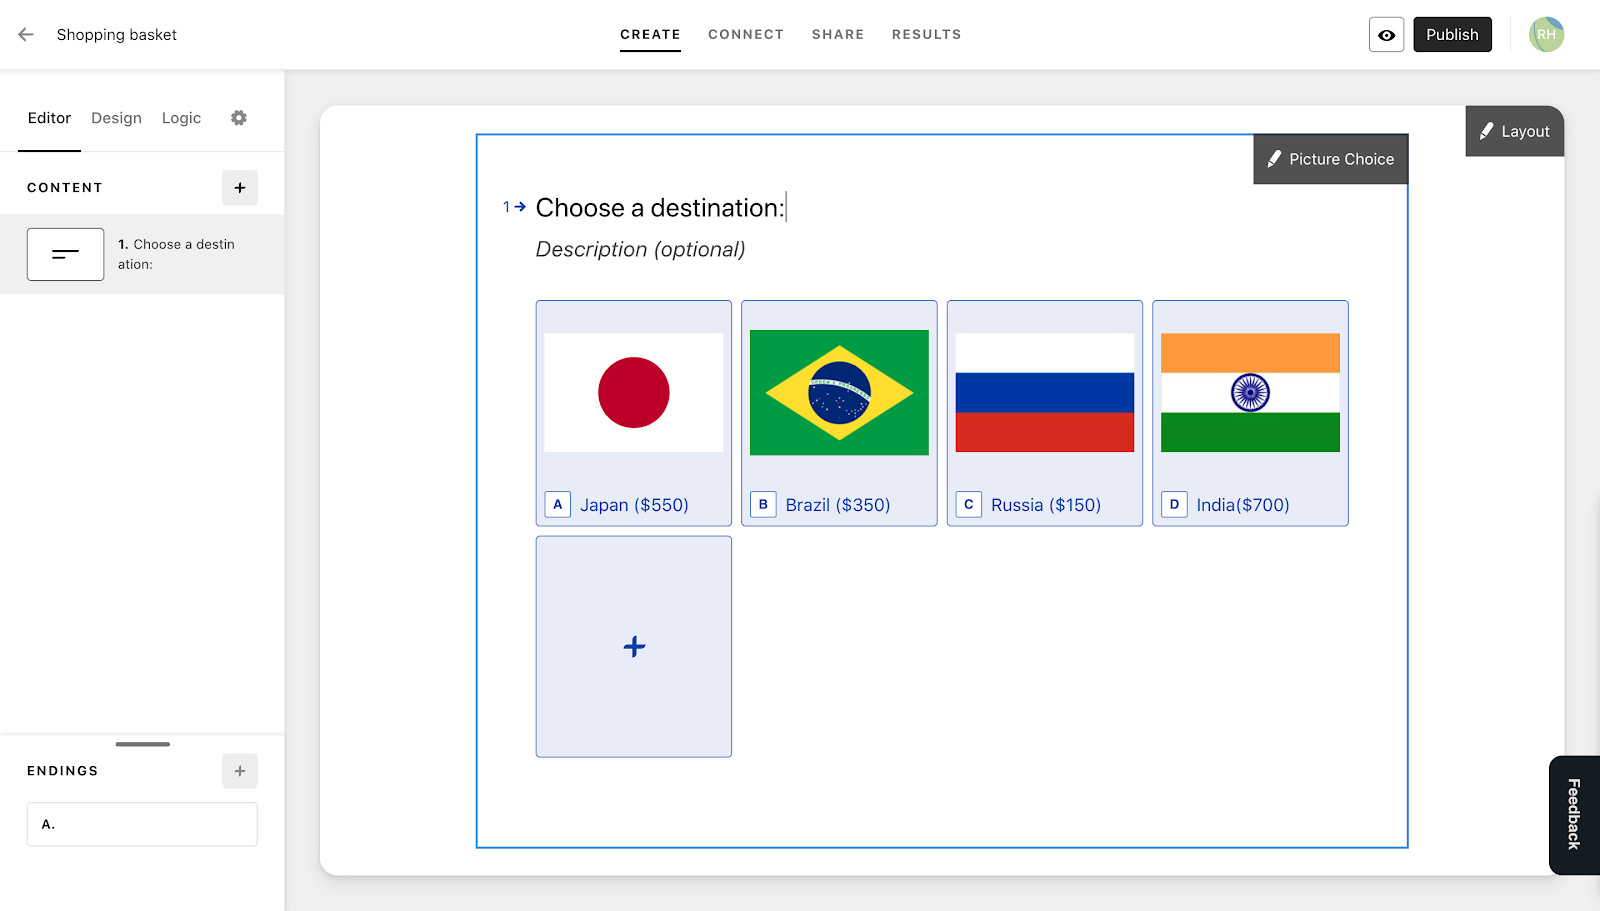Add a new ending with plus button

click(240, 771)
